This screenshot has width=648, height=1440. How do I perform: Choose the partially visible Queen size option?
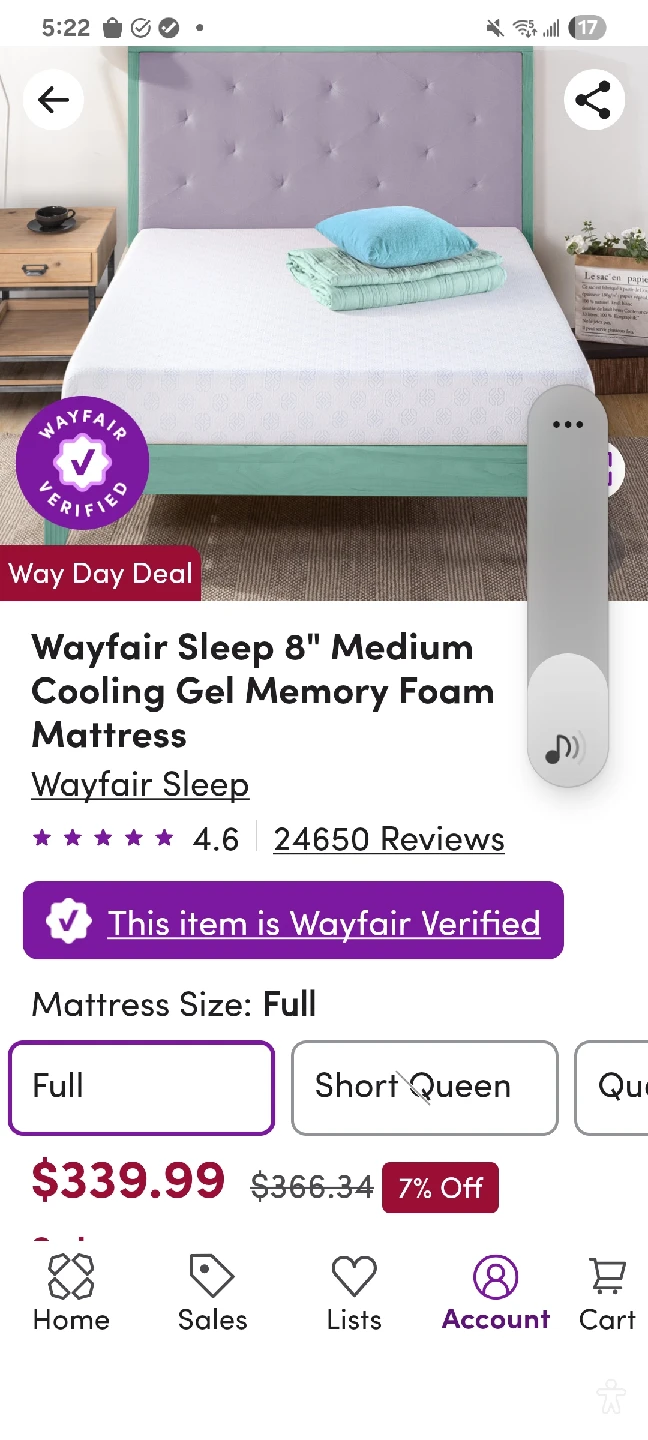612,1087
